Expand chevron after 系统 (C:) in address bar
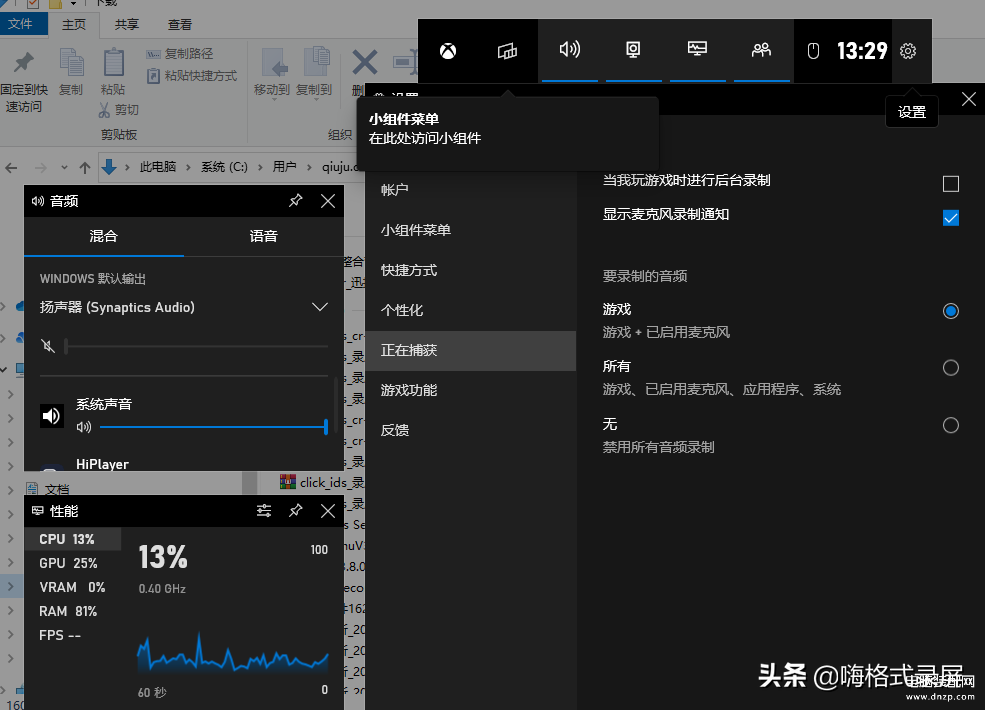The image size is (985, 710). 260,167
